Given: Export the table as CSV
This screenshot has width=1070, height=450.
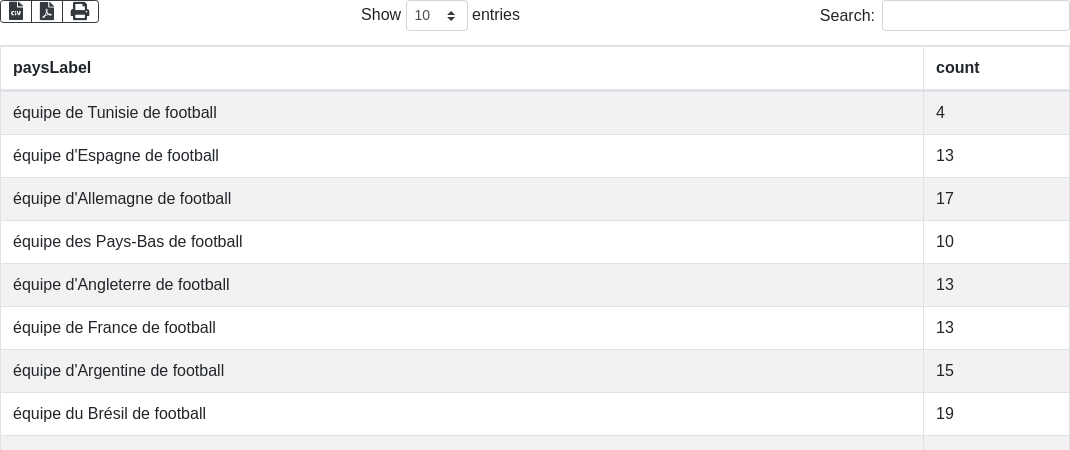Looking at the screenshot, I should point(16,11).
